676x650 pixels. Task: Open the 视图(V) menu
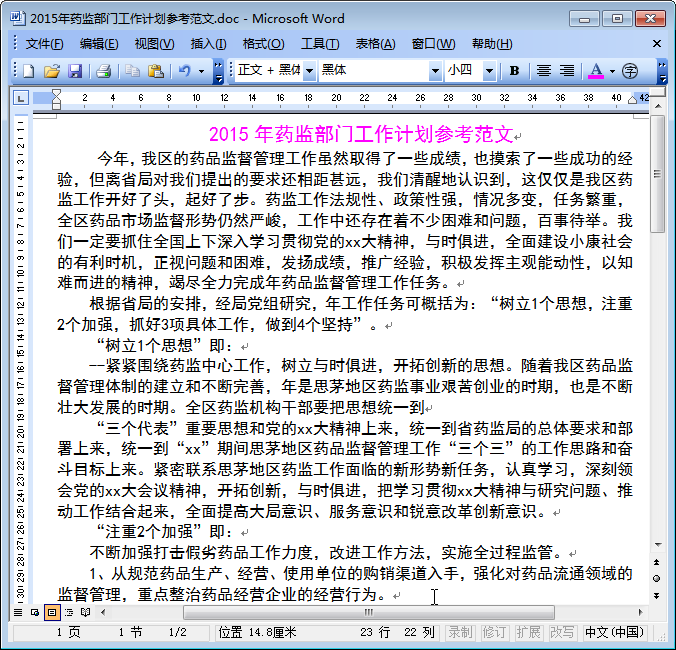(154, 44)
